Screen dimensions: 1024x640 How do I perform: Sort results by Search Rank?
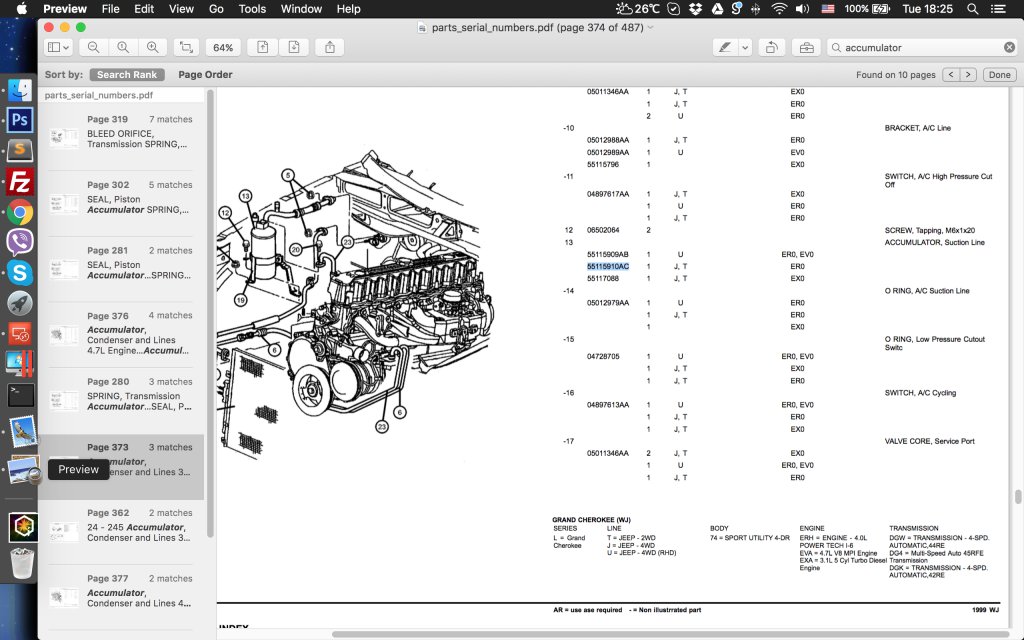[127, 74]
